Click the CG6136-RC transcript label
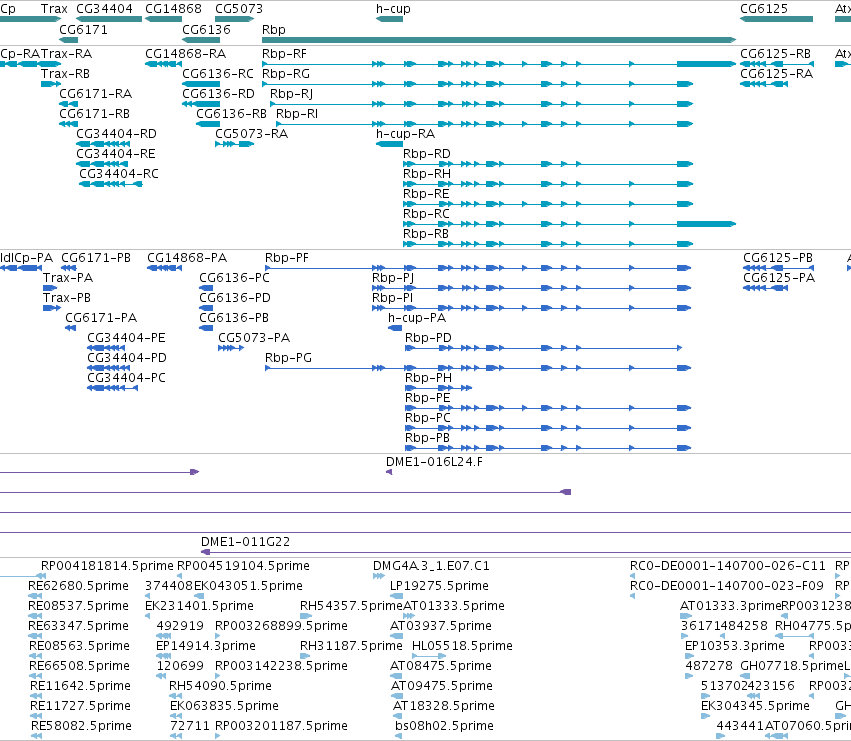Screen dimensions: 851x741 [x=218, y=74]
